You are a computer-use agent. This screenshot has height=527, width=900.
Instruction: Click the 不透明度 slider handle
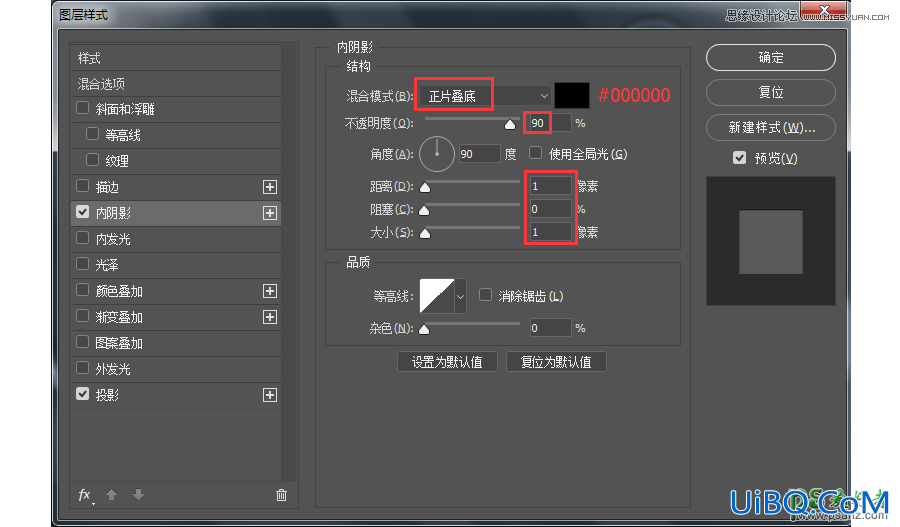pyautogui.click(x=510, y=125)
